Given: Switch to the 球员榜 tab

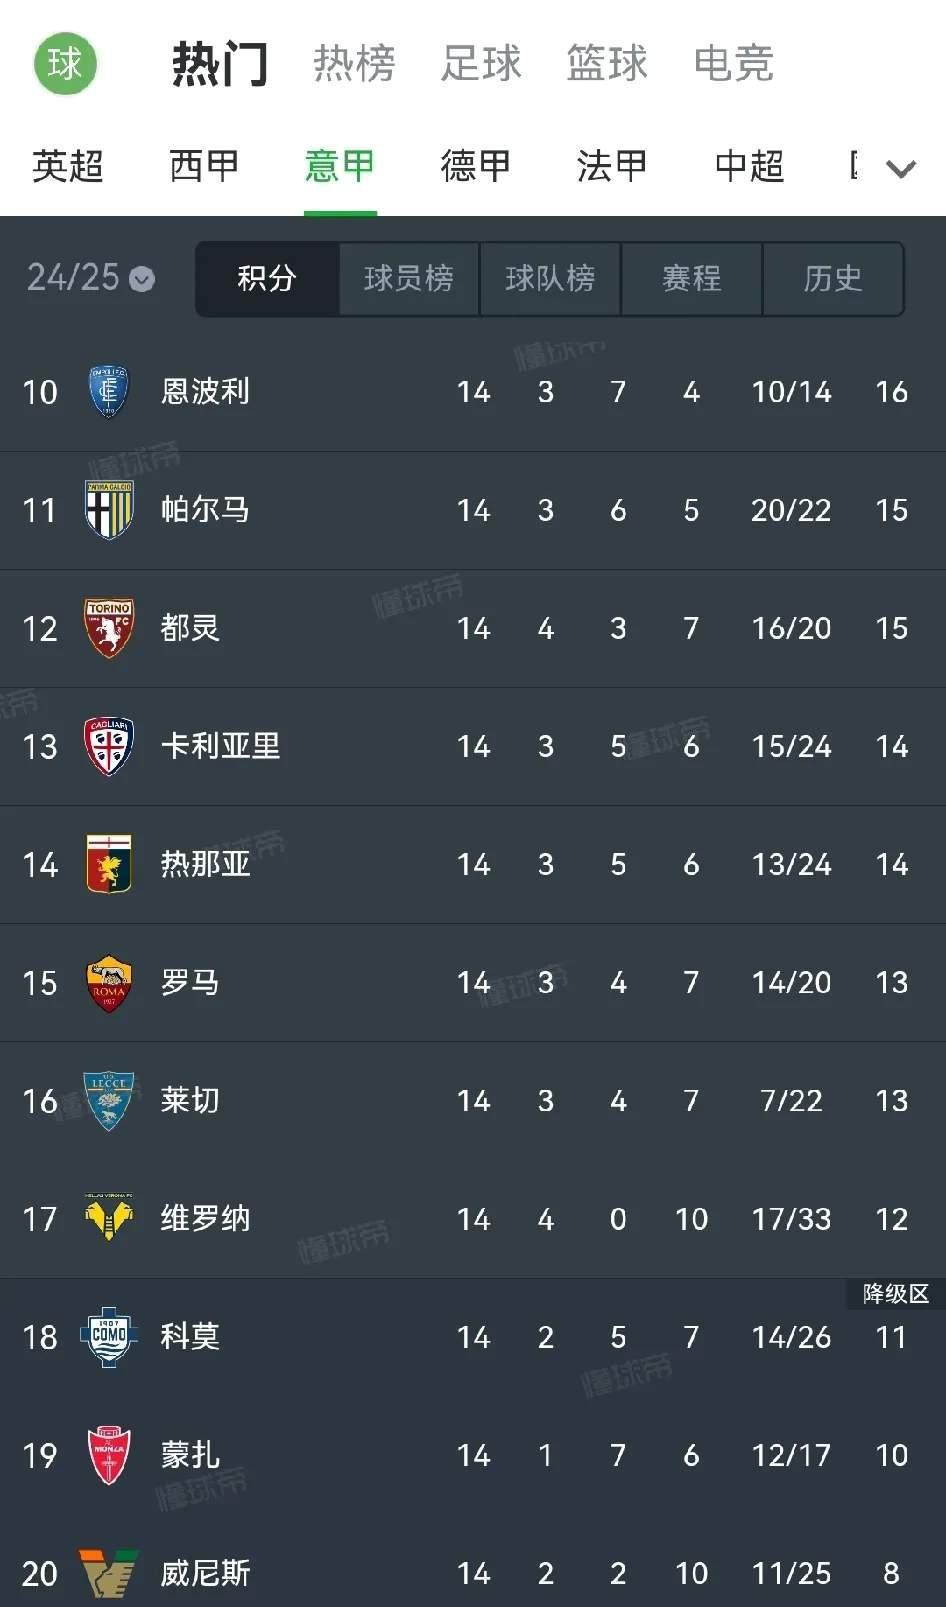Looking at the screenshot, I should click(409, 278).
